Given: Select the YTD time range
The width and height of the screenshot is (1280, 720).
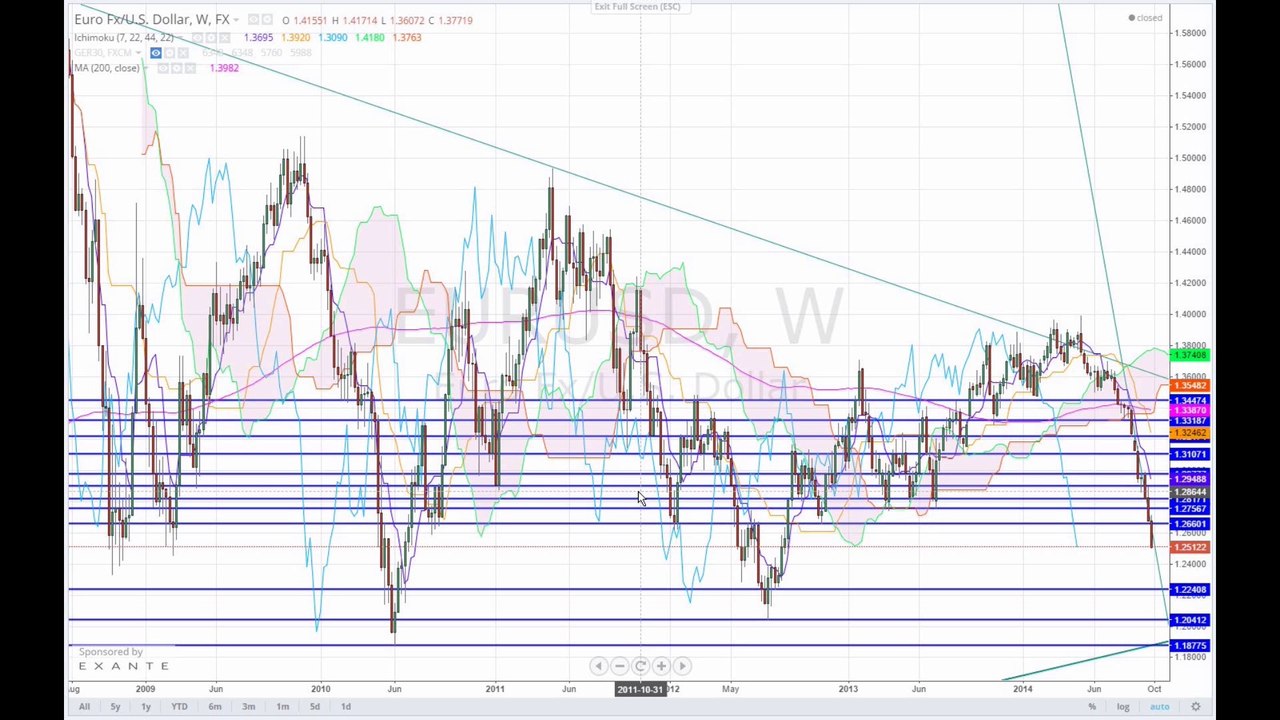Looking at the screenshot, I should (x=179, y=707).
